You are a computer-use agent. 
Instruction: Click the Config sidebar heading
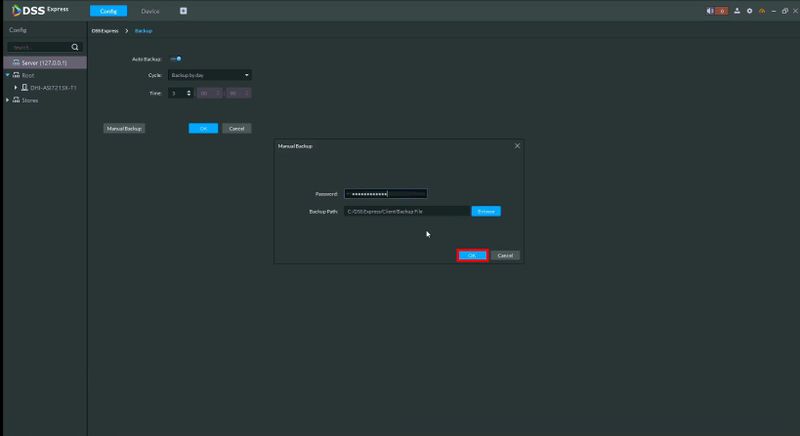18,30
